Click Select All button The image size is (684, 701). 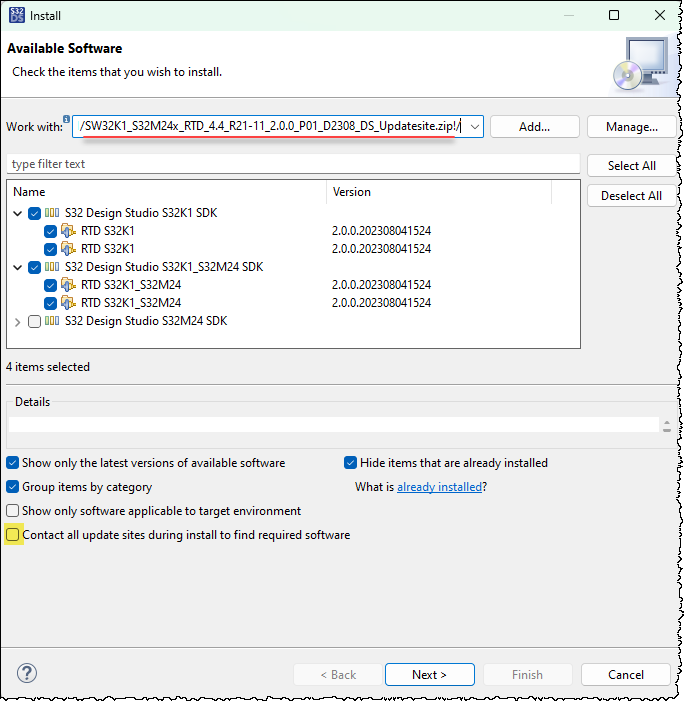click(632, 166)
